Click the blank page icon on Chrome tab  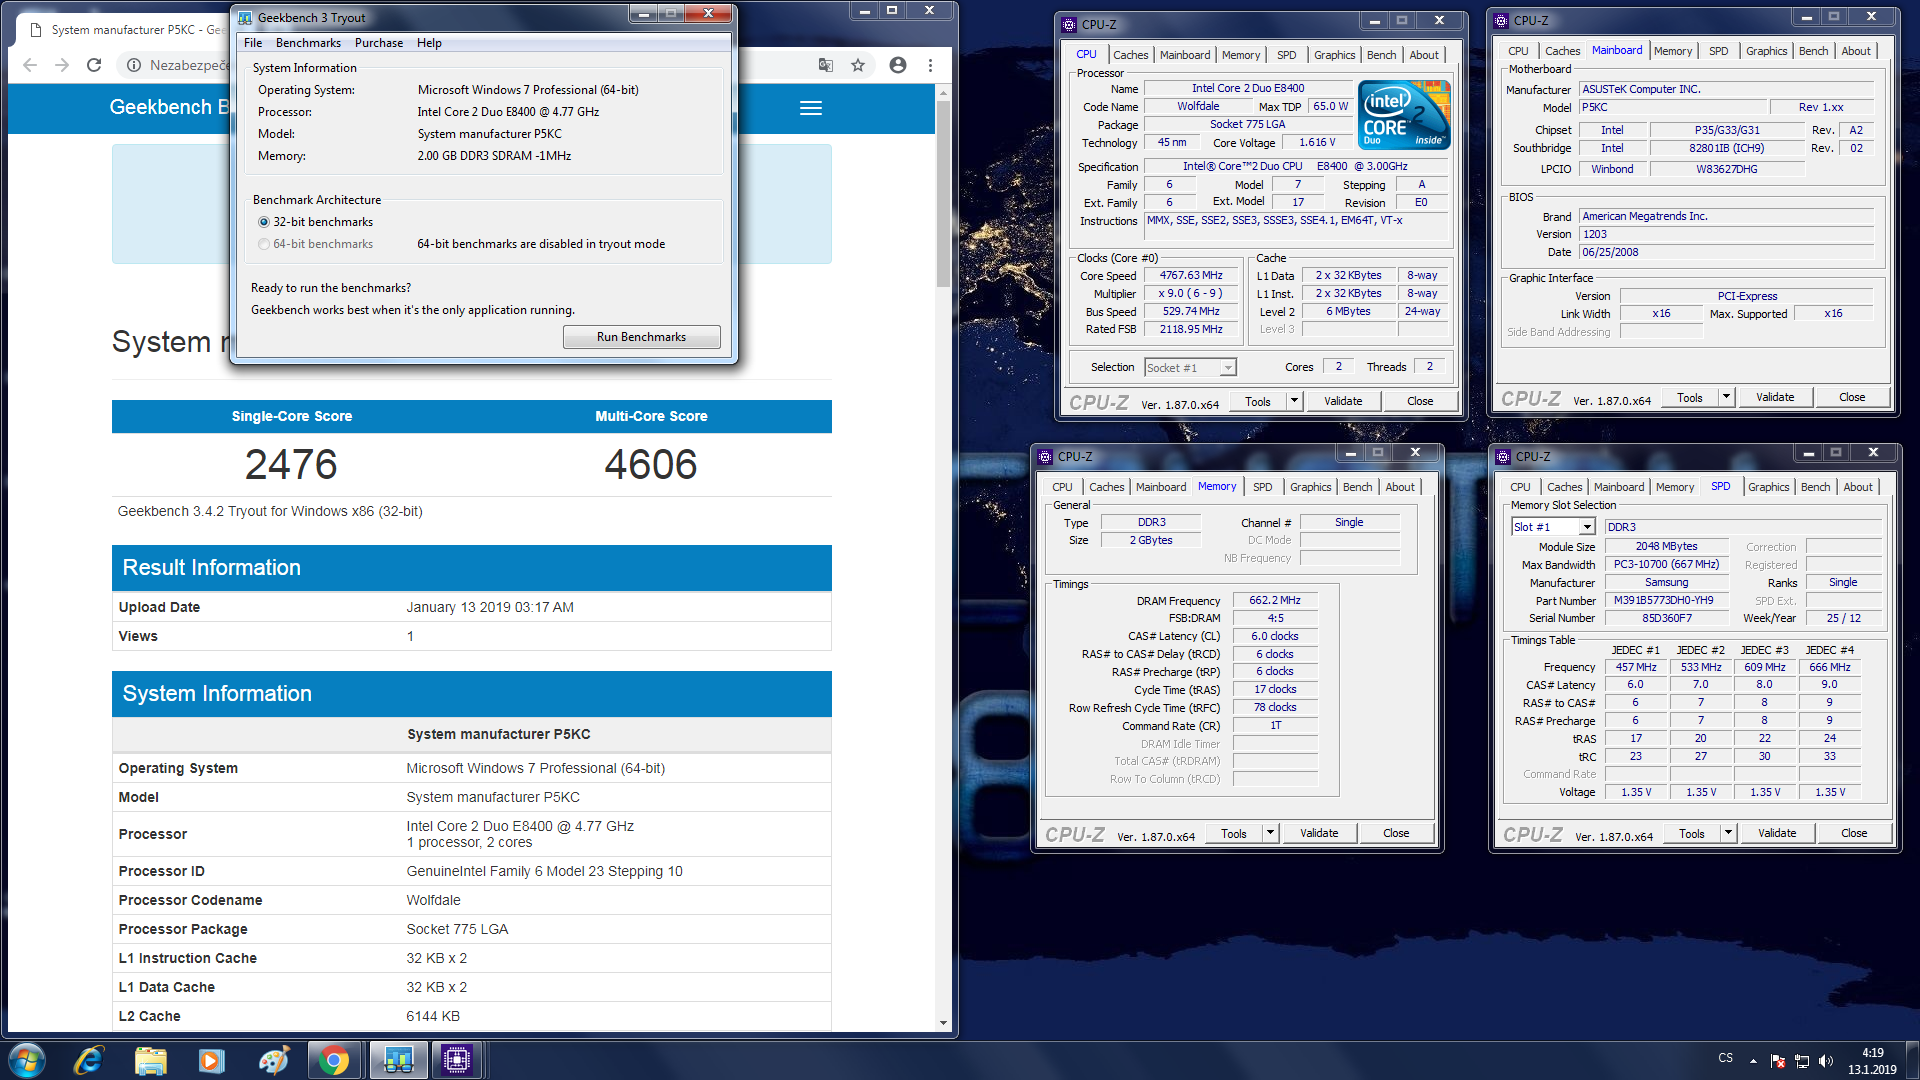pyautogui.click(x=36, y=30)
